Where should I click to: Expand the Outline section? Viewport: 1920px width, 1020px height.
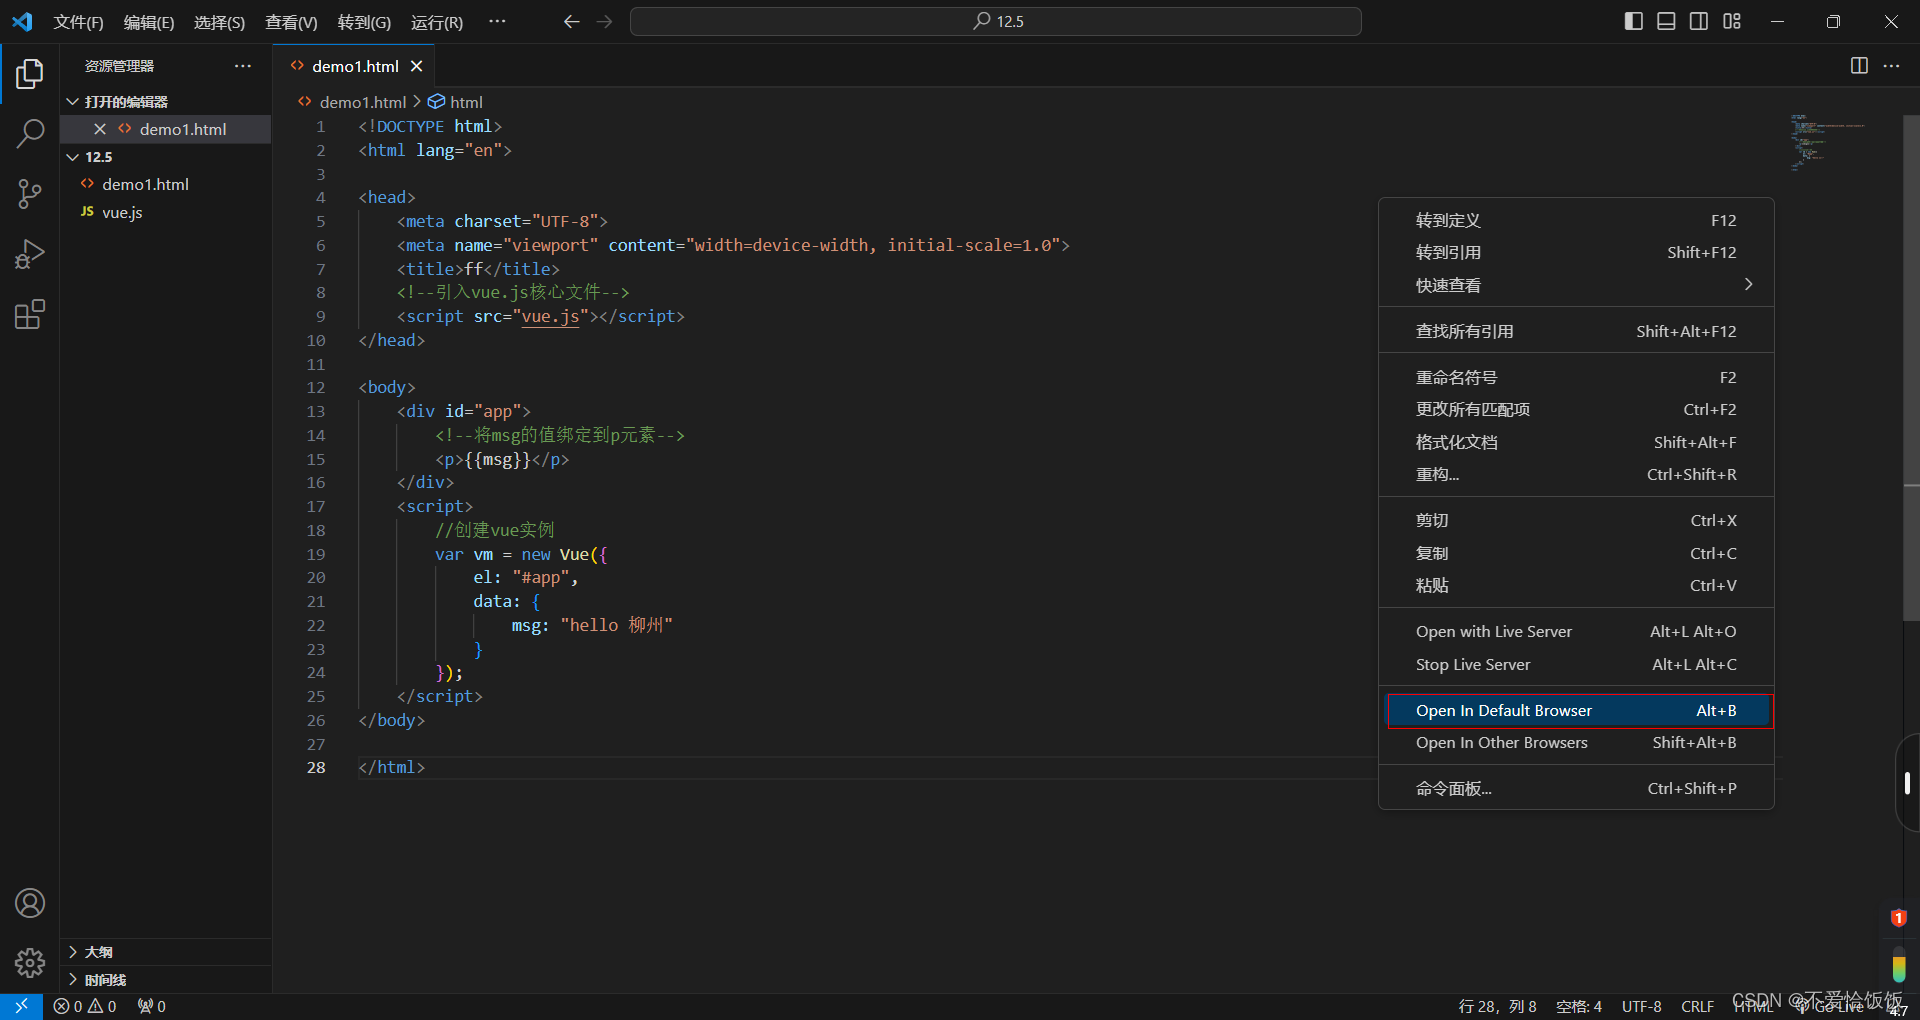(73, 952)
